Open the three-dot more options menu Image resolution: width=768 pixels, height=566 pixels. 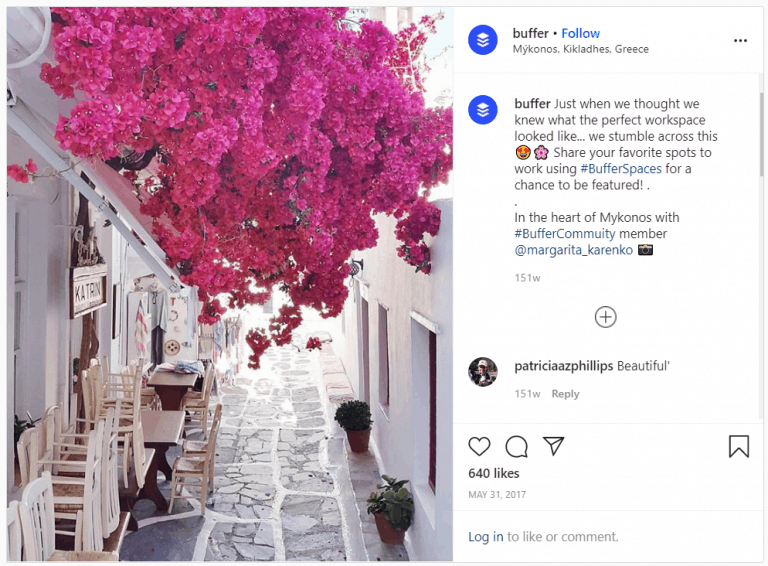740,41
